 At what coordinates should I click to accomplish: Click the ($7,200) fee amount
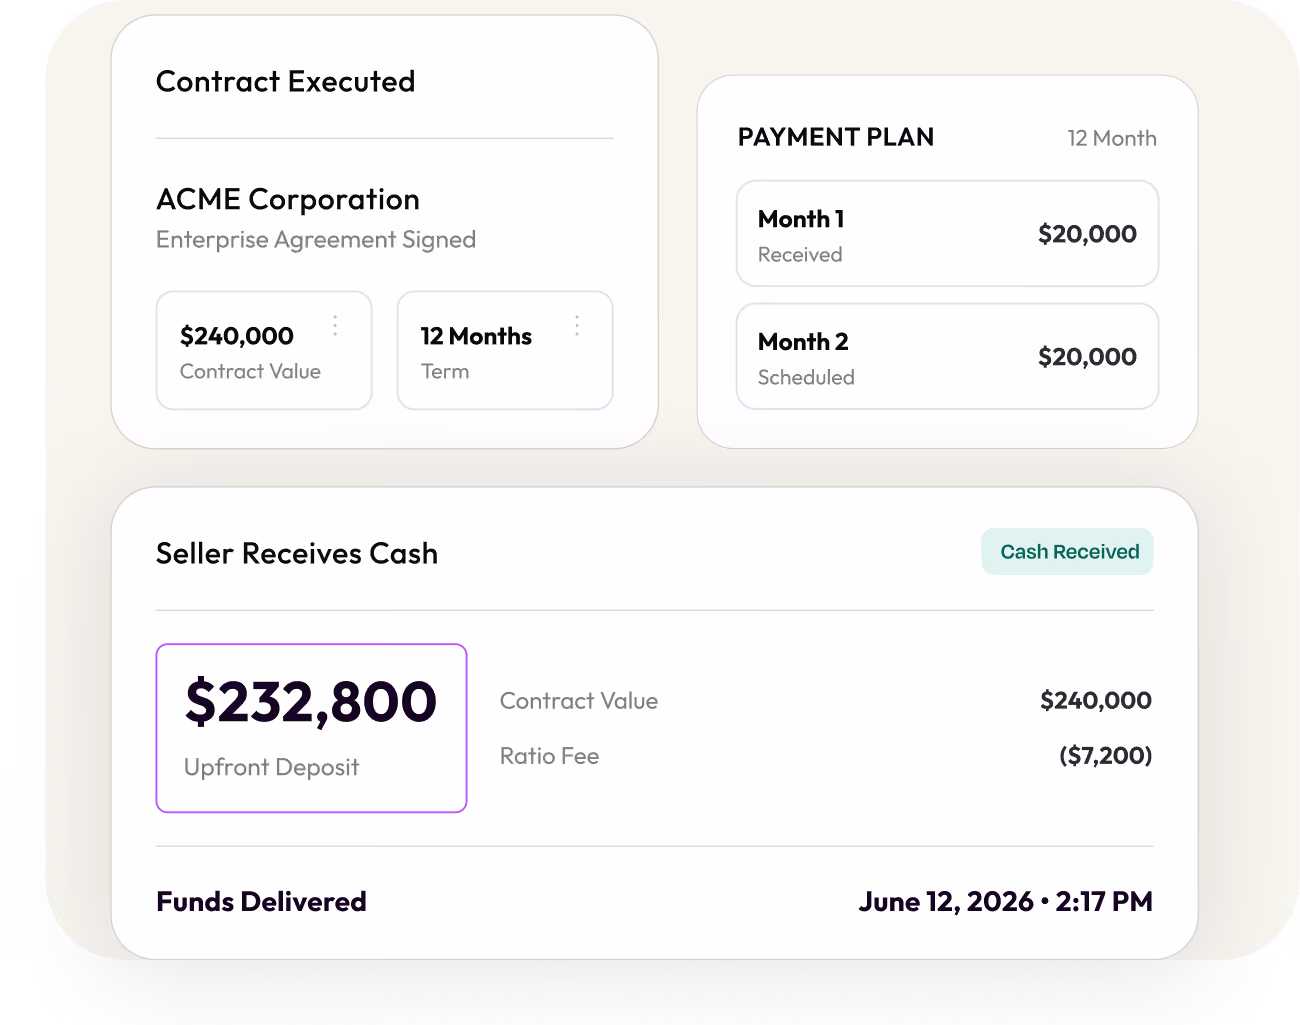1106,755
